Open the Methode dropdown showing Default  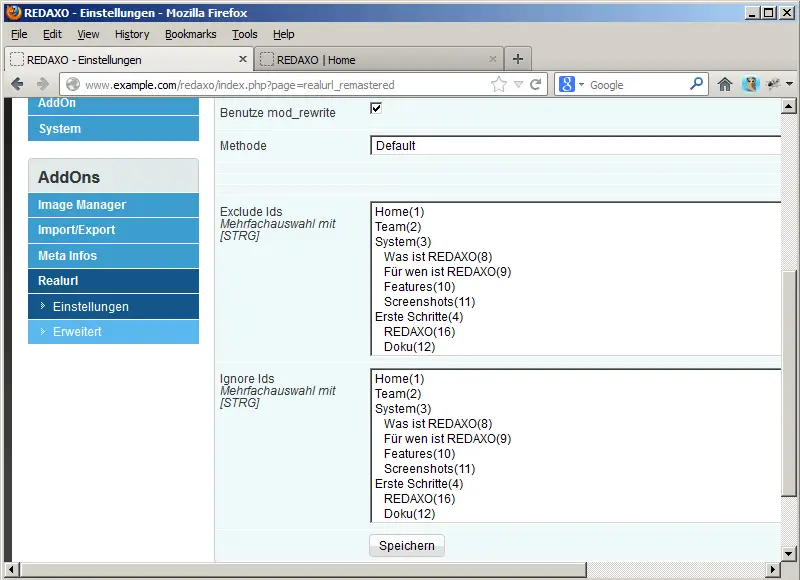(576, 146)
